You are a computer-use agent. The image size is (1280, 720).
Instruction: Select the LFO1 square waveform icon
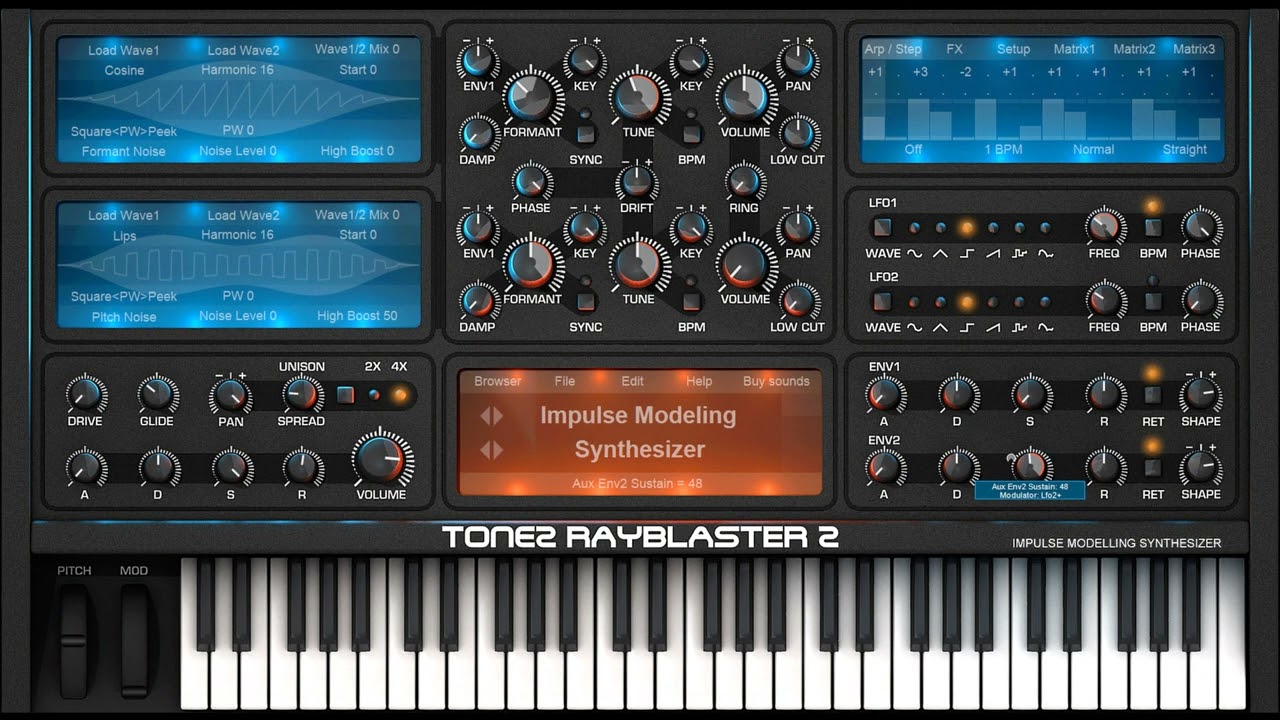[967, 253]
